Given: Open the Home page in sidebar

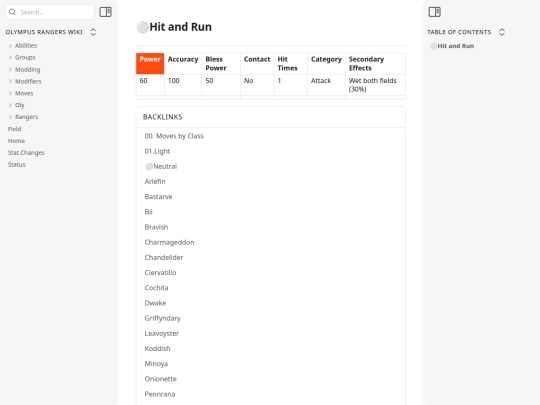Looking at the screenshot, I should [16, 141].
